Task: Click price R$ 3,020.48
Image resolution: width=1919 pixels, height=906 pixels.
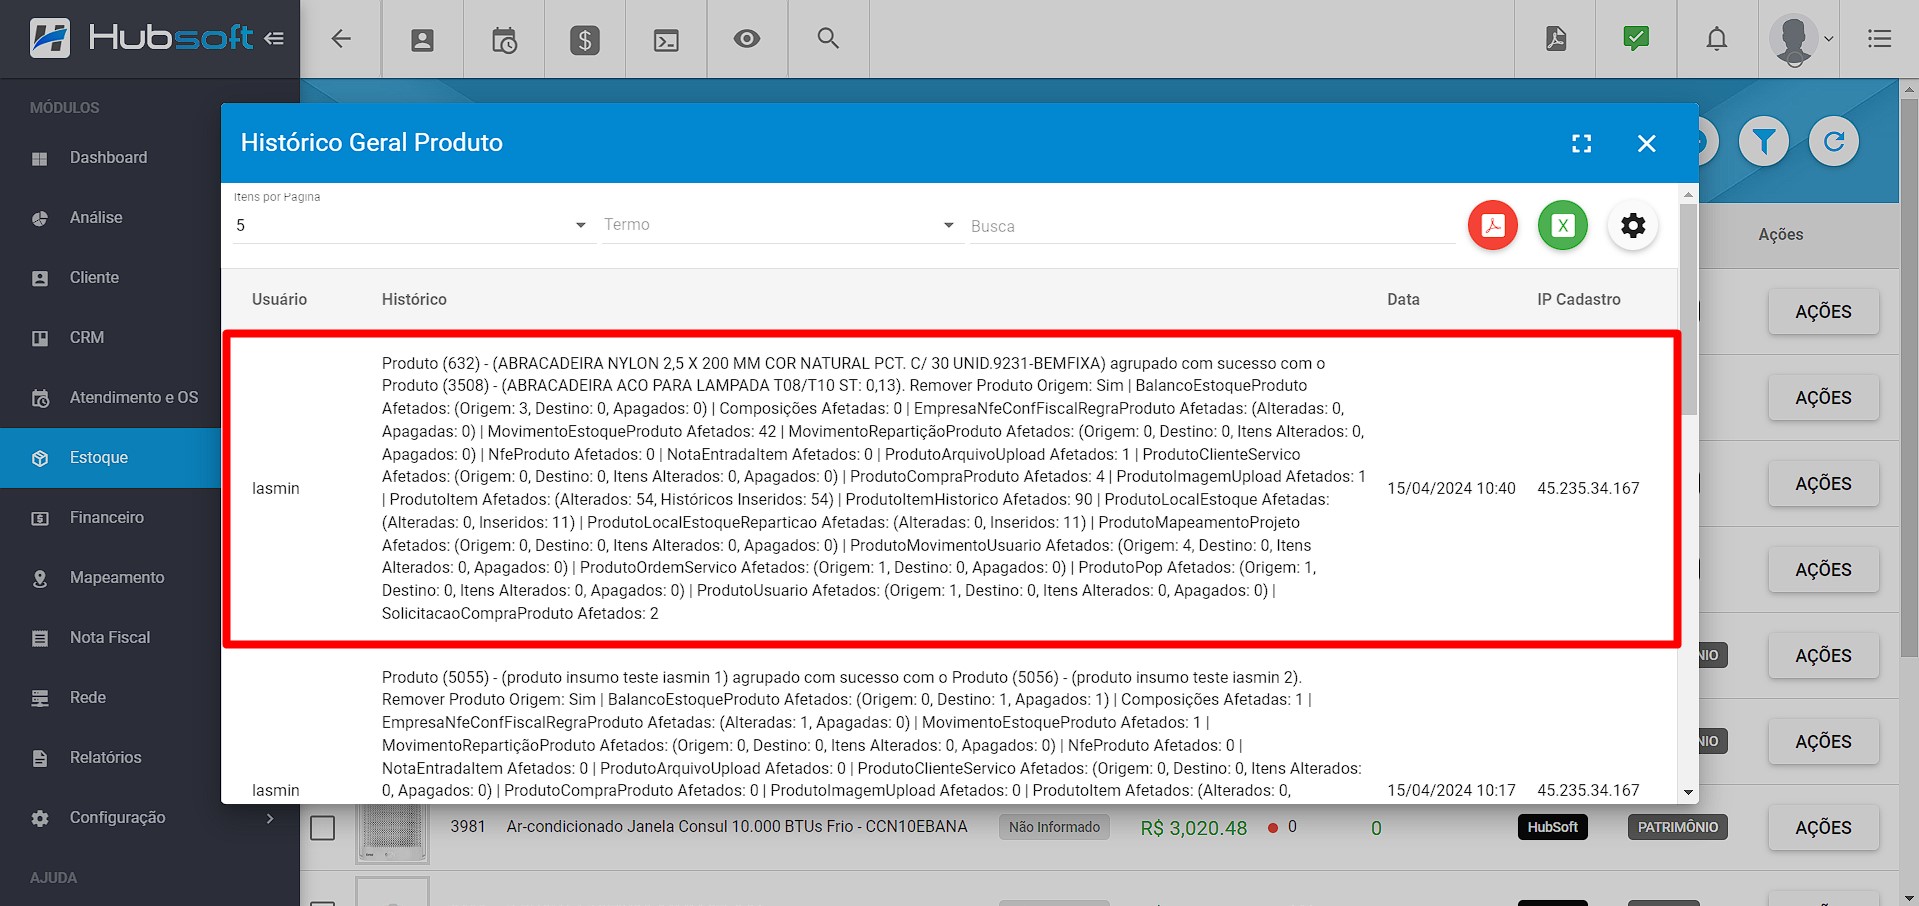Action: coord(1194,828)
